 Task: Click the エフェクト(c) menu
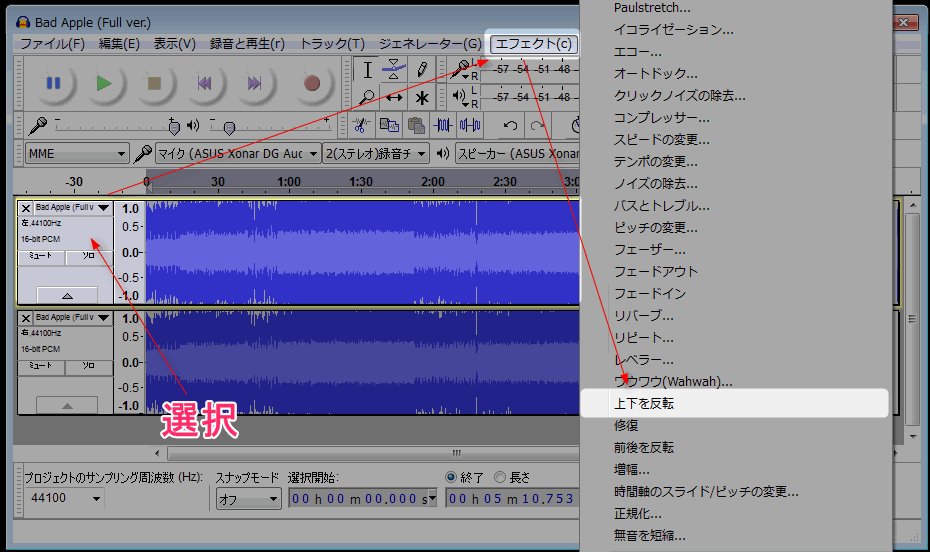[533, 44]
